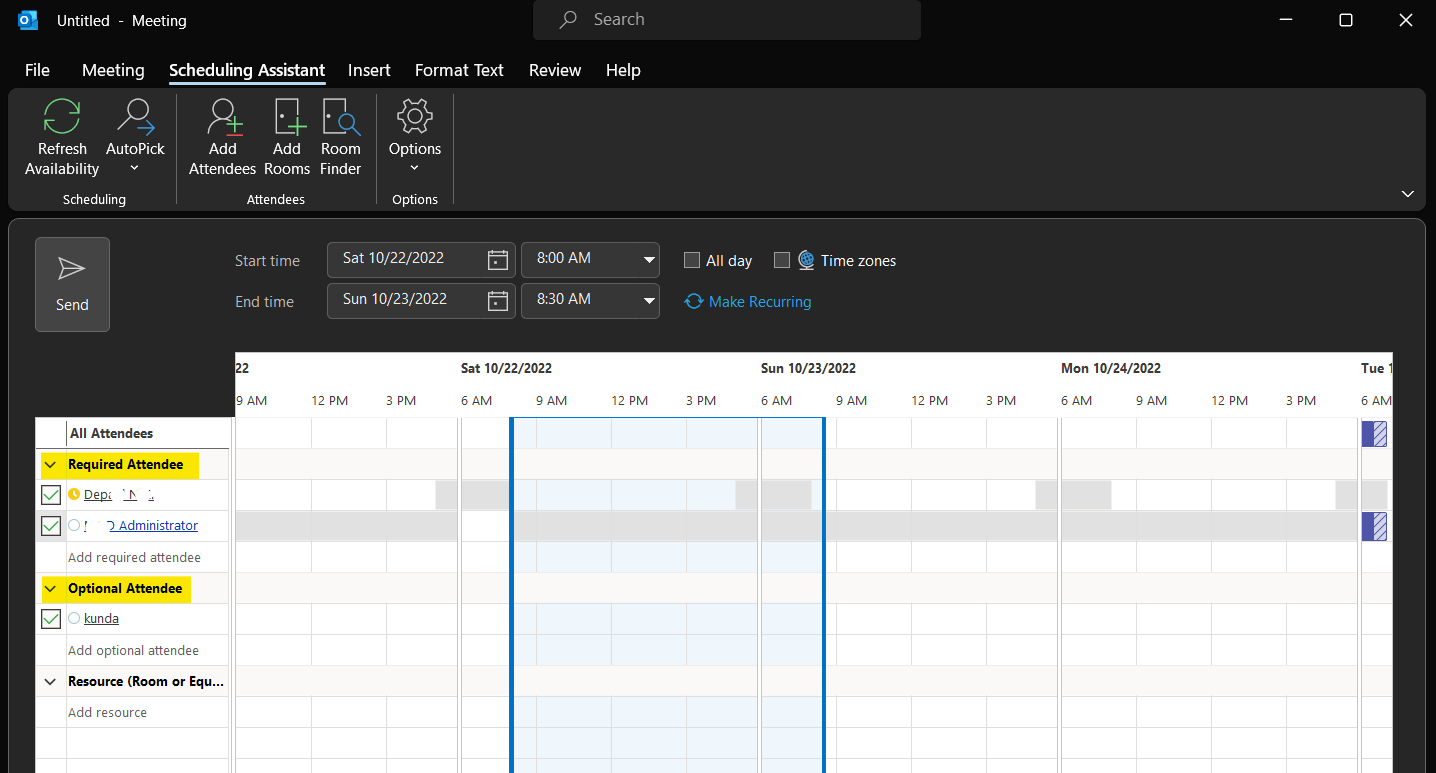Collapse the Required Attendee group

pos(50,464)
